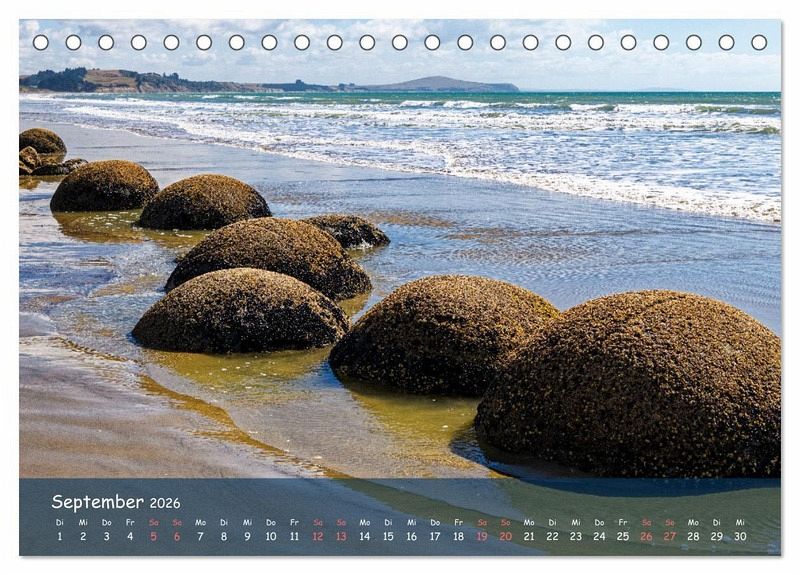
Task: Select red Saturday date 12
Action: pos(318,537)
